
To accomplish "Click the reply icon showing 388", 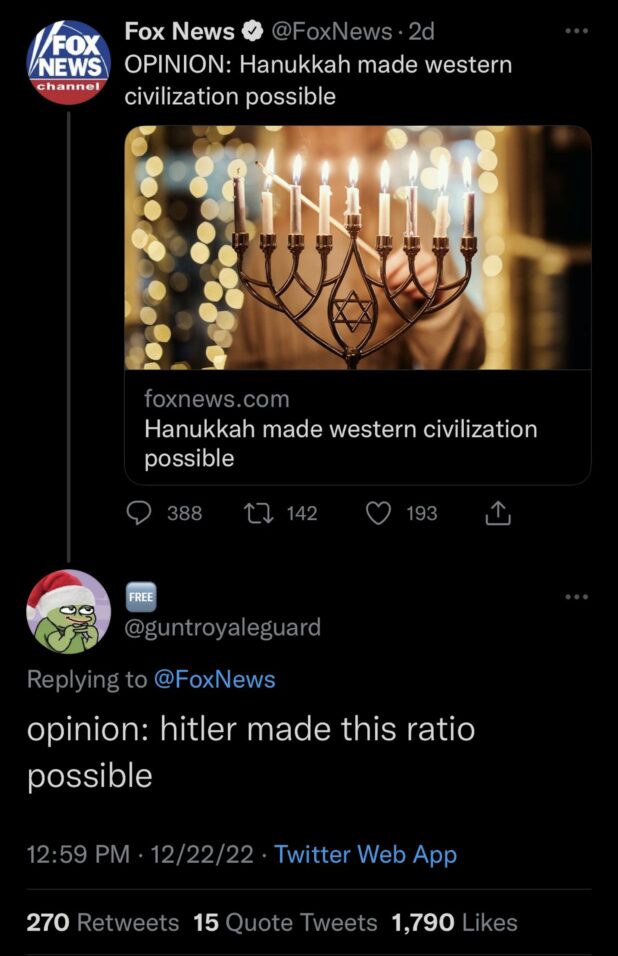I will [x=139, y=513].
